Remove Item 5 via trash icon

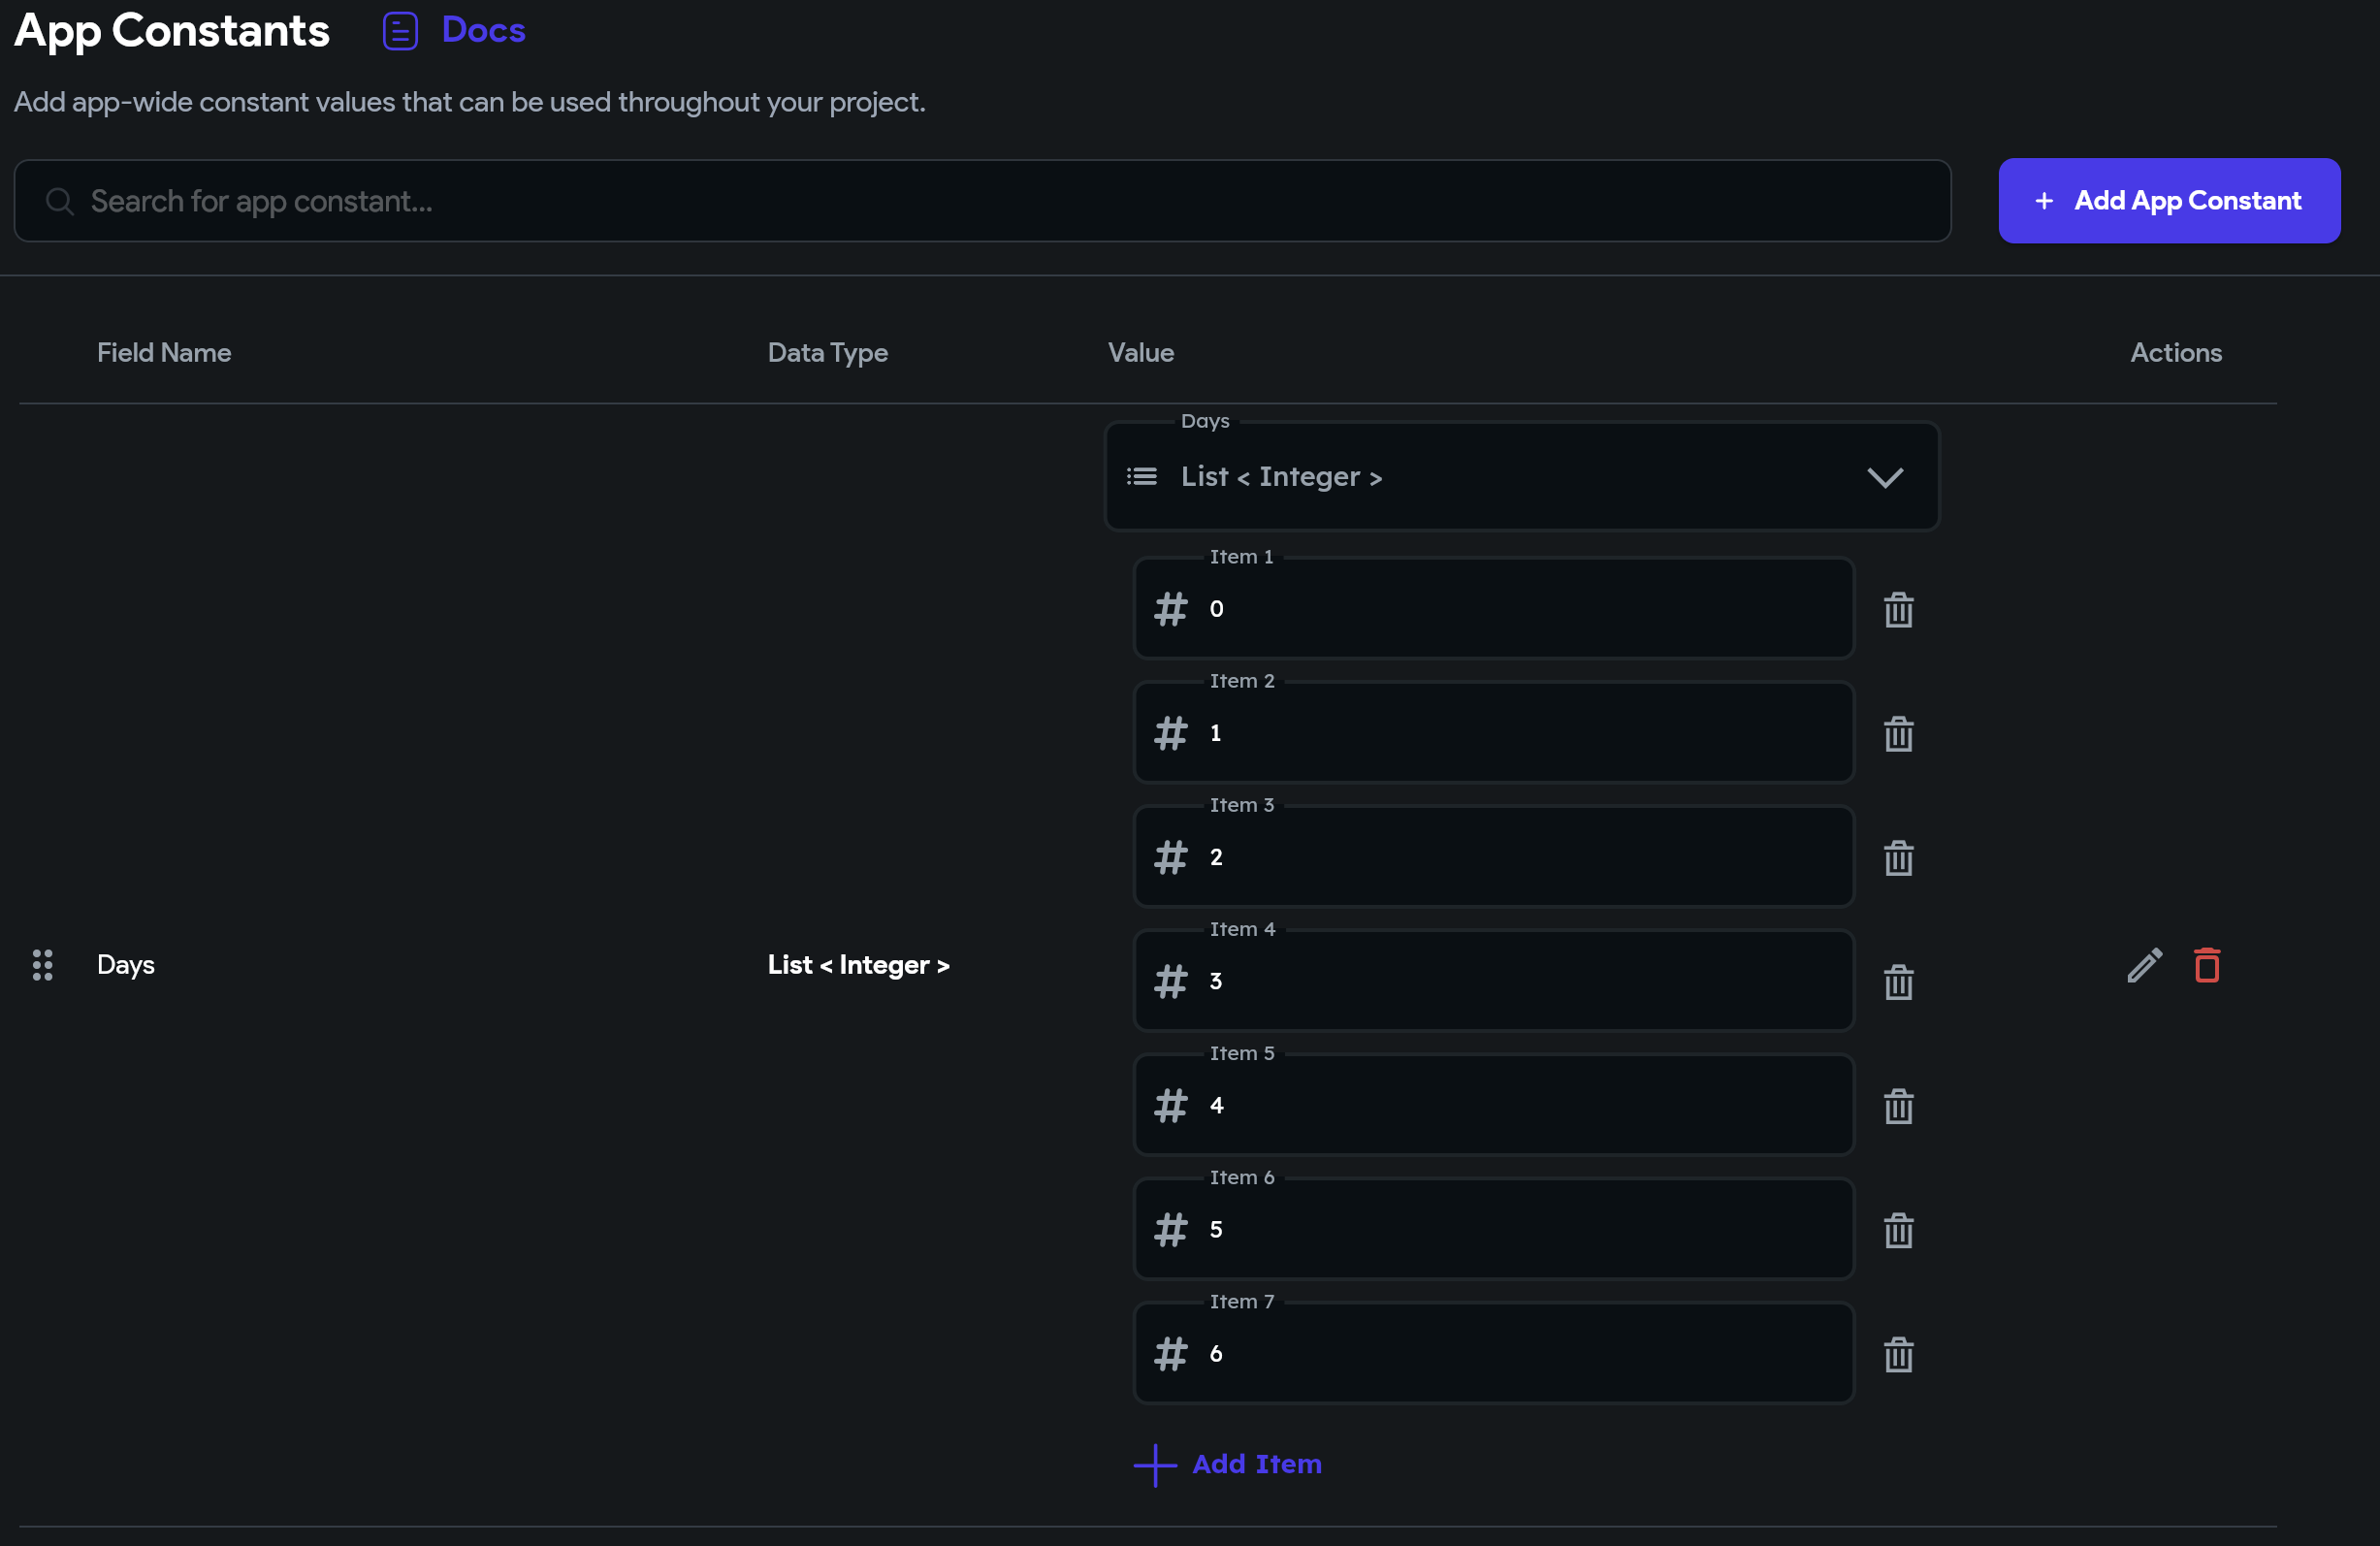(1898, 1105)
